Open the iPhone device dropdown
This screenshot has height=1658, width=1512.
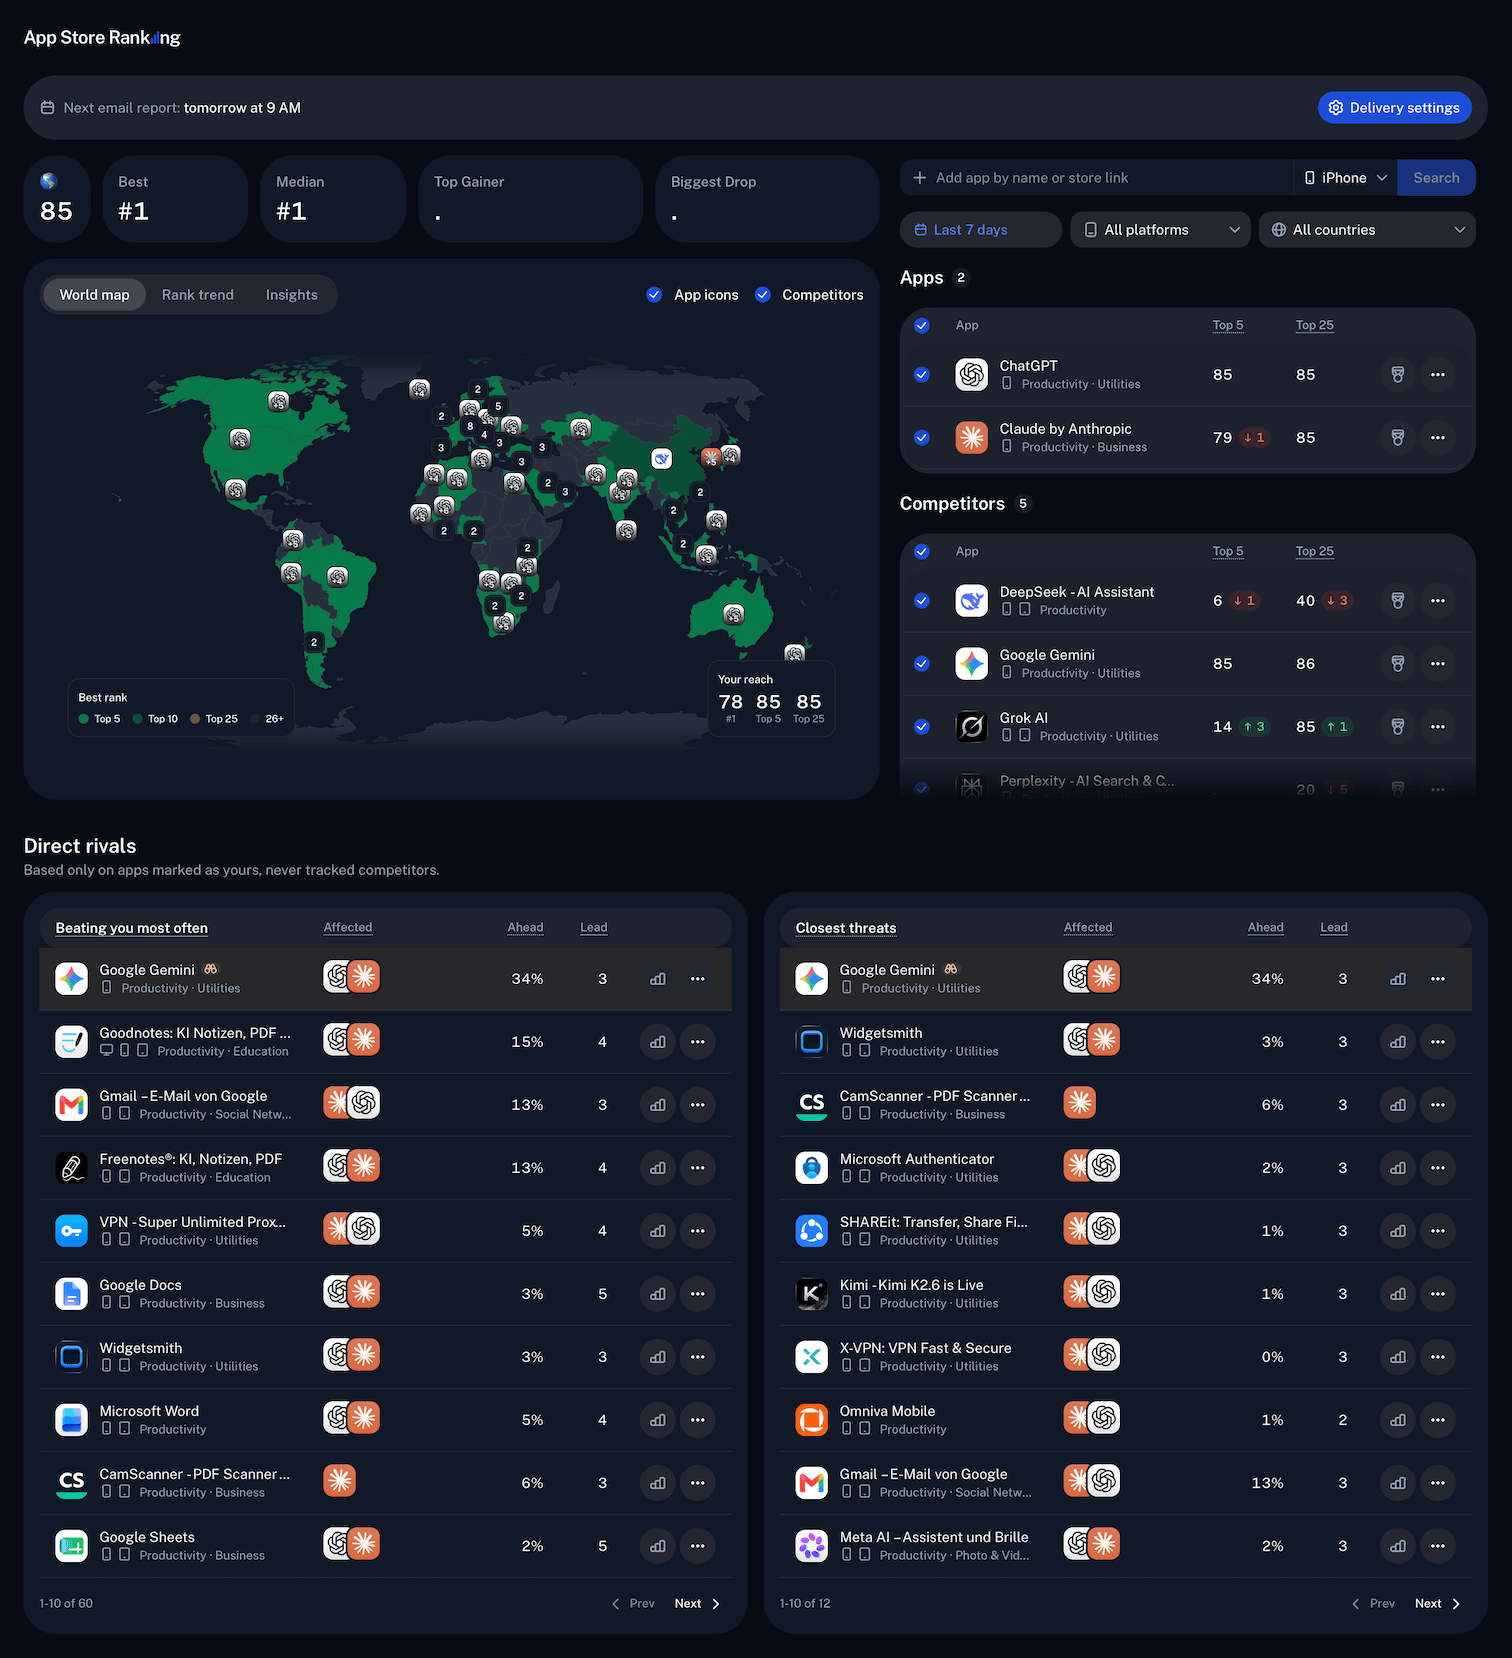pyautogui.click(x=1346, y=178)
